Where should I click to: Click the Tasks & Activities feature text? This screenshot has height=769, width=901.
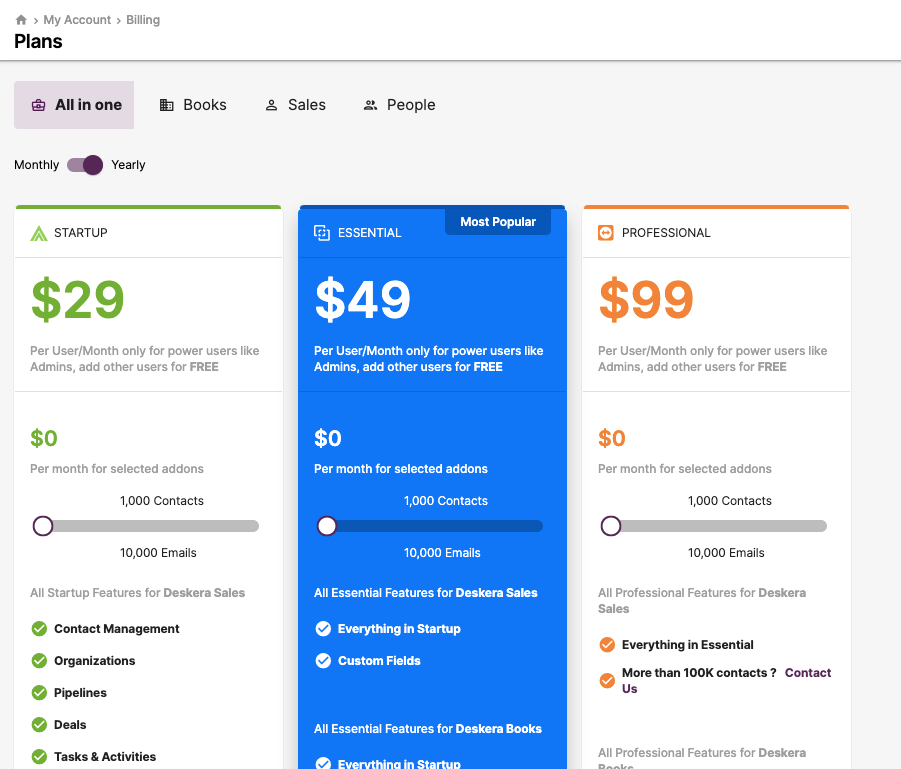pos(105,757)
